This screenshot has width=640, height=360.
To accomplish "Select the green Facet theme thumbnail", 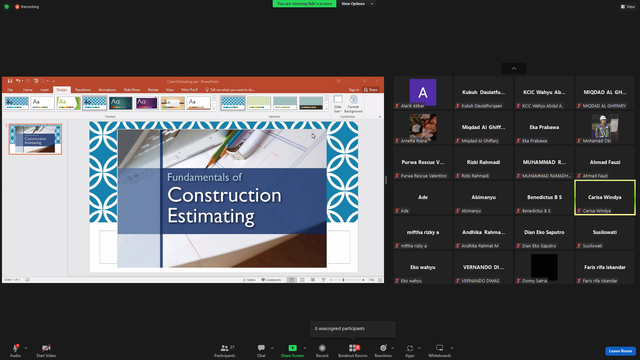I will click(x=69, y=103).
